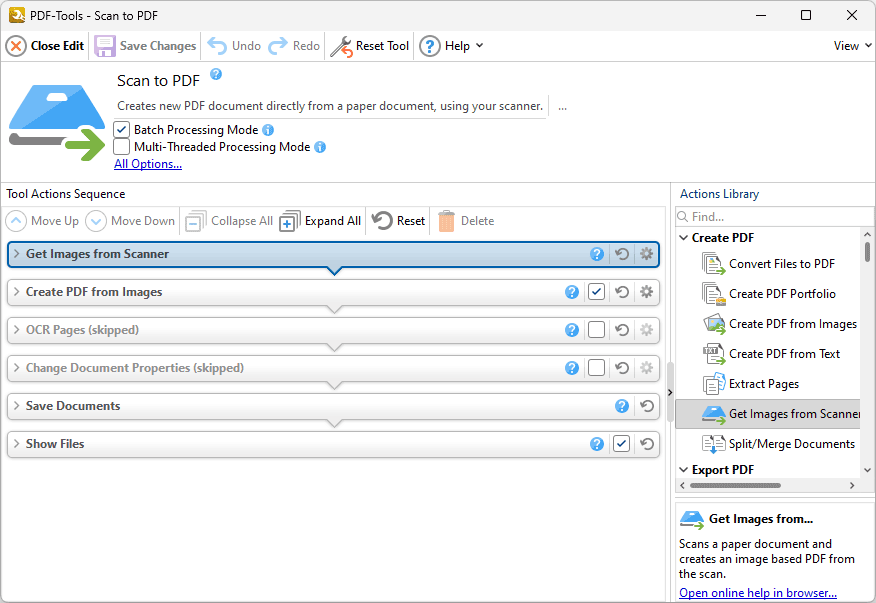Expand All actions in the sequence

coord(321,221)
